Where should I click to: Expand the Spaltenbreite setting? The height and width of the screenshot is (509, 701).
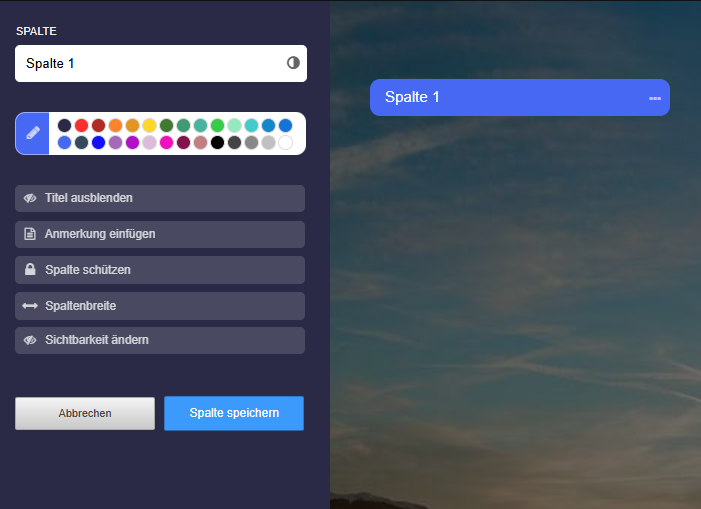tap(160, 305)
